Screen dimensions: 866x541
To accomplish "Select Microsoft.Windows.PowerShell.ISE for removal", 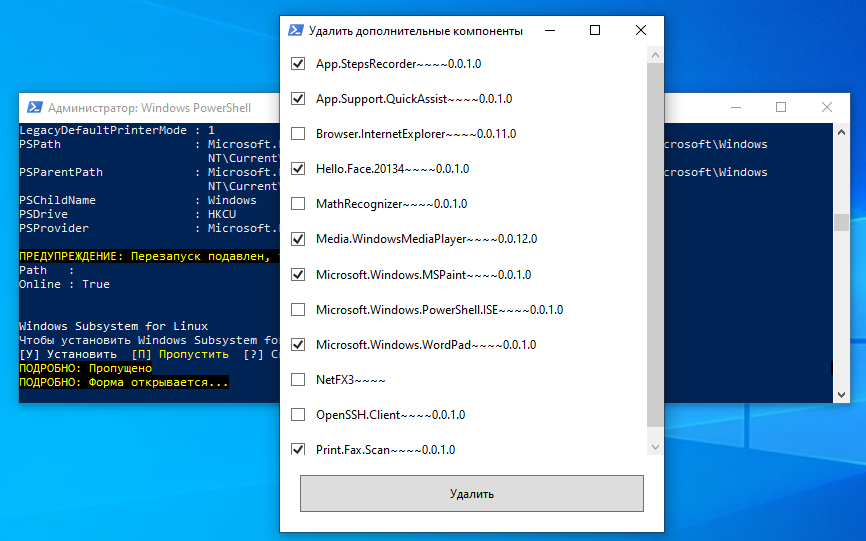I will coord(298,309).
